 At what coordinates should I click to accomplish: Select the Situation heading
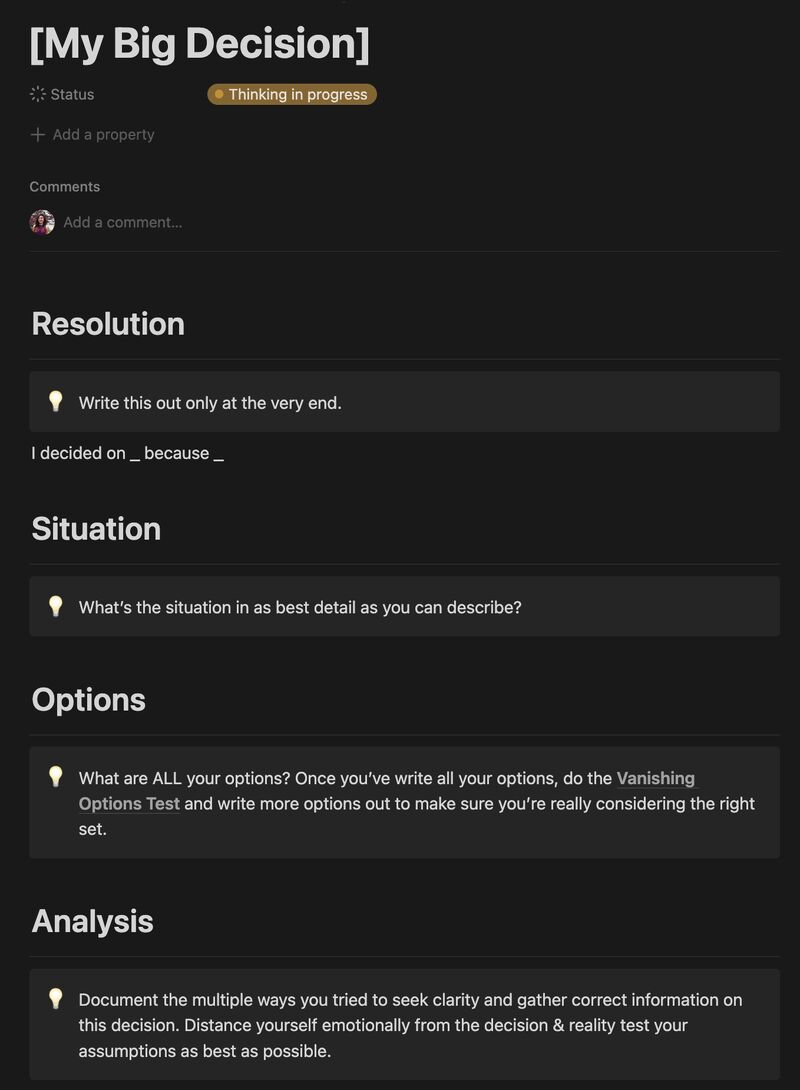pos(96,528)
